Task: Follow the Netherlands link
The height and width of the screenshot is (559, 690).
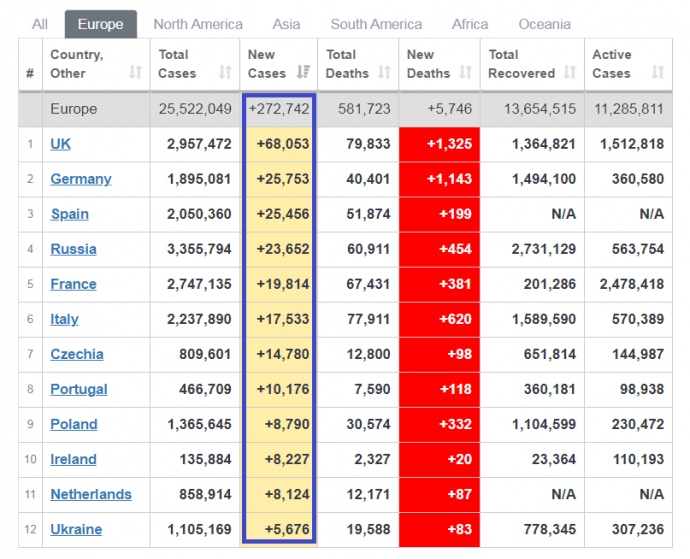Action: click(91, 494)
